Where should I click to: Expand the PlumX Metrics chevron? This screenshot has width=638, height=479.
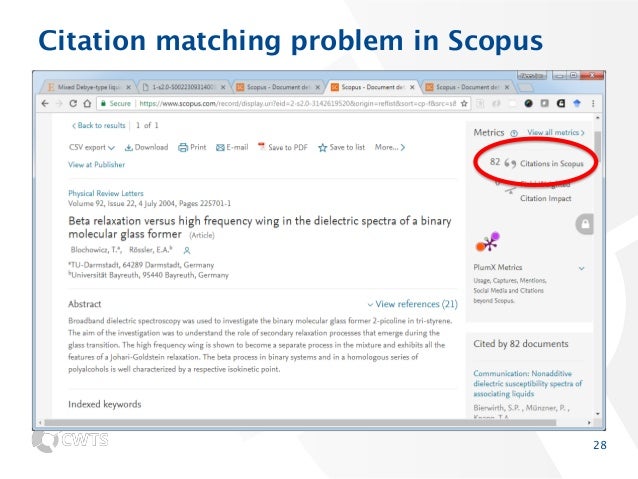(582, 268)
